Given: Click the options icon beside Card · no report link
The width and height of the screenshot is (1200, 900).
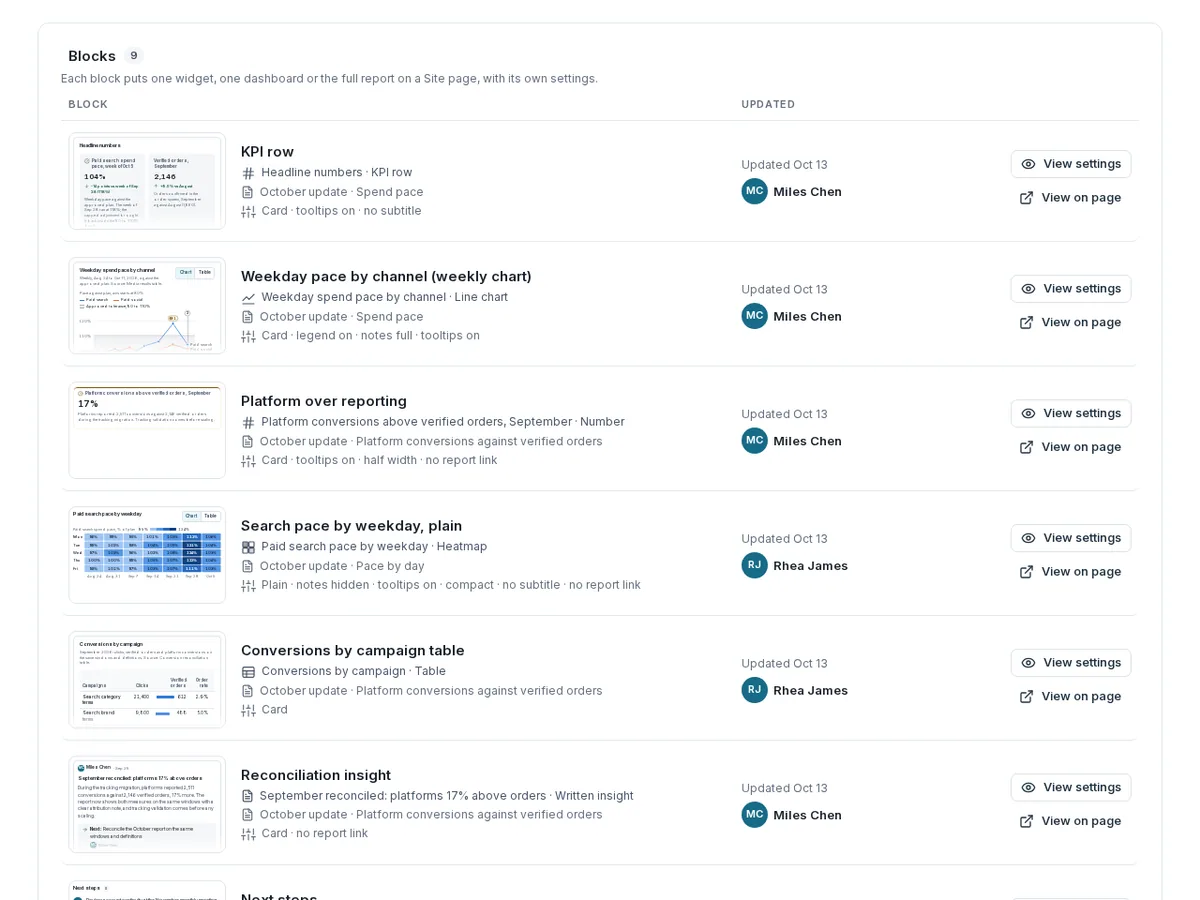Looking at the screenshot, I should [x=249, y=834].
